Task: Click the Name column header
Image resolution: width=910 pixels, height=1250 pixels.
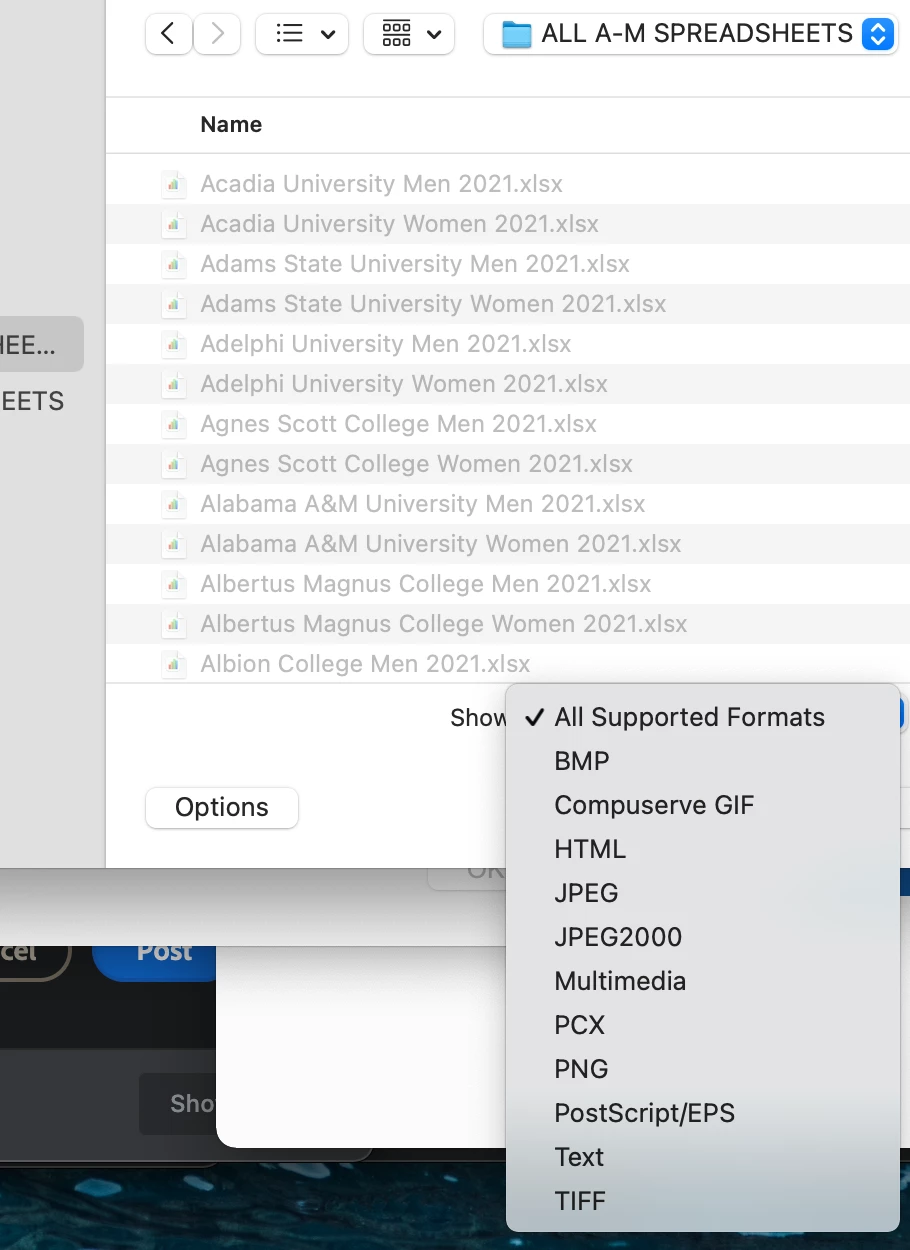Action: (231, 124)
